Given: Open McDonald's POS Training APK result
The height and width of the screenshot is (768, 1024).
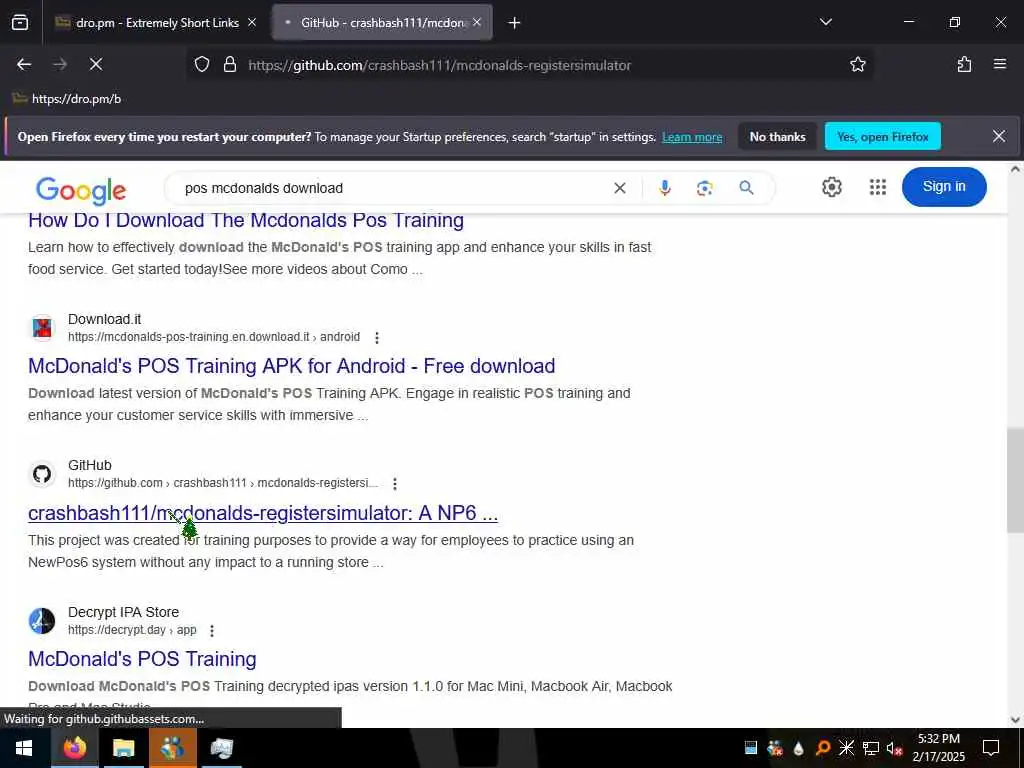Looking at the screenshot, I should (x=291, y=366).
